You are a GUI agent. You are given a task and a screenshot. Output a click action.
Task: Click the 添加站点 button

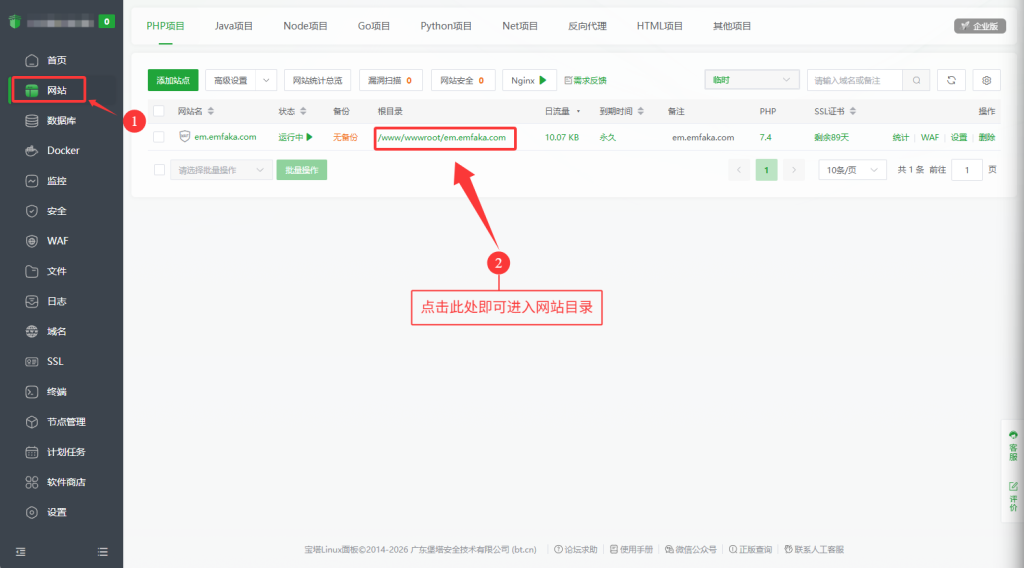[x=173, y=80]
